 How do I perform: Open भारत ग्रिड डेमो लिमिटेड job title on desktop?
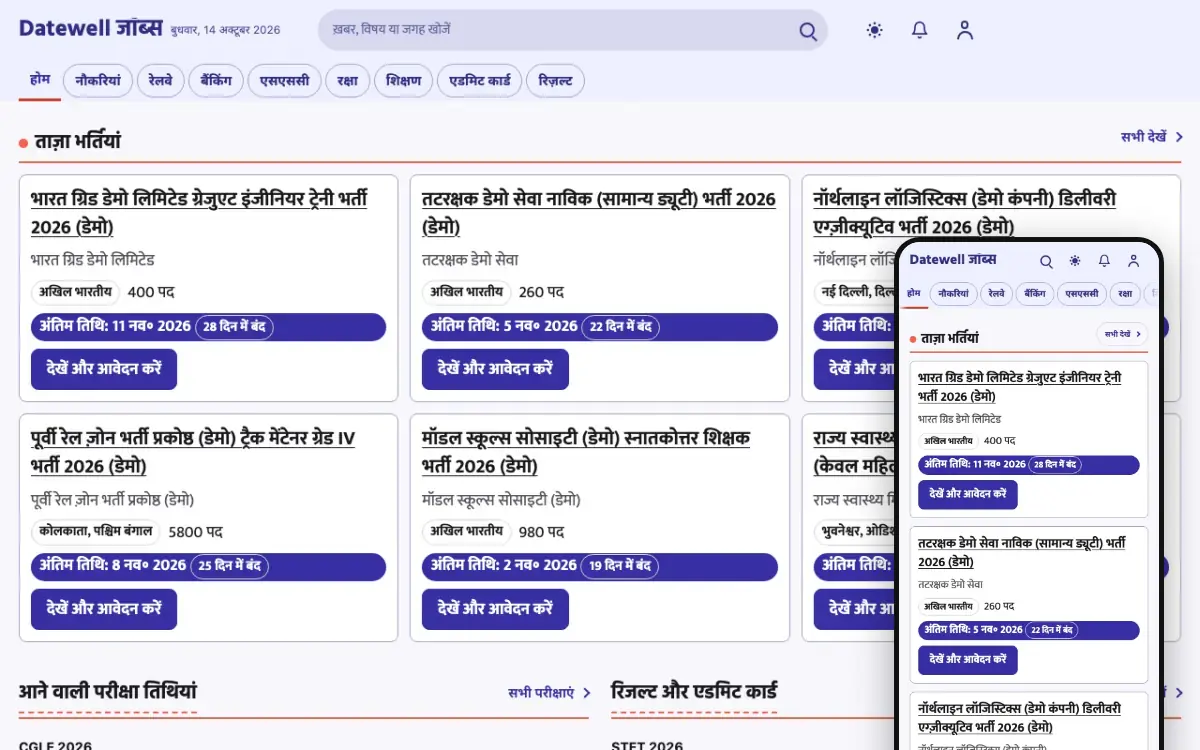pyautogui.click(x=199, y=212)
